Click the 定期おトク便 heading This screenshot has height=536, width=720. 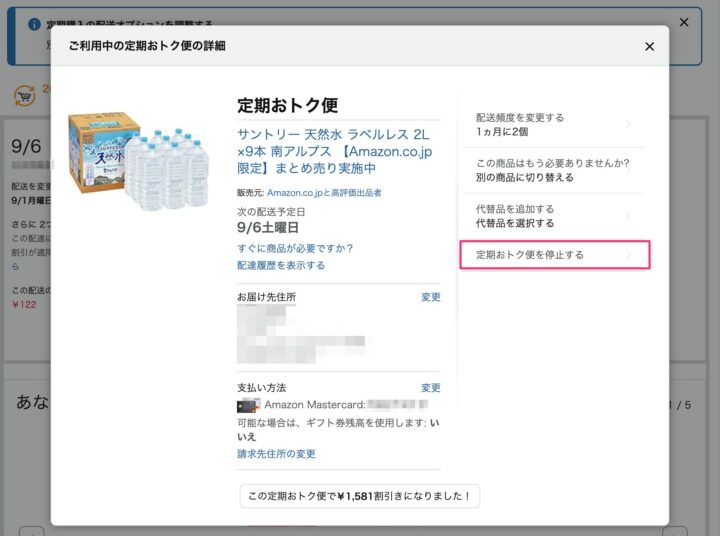pos(288,105)
